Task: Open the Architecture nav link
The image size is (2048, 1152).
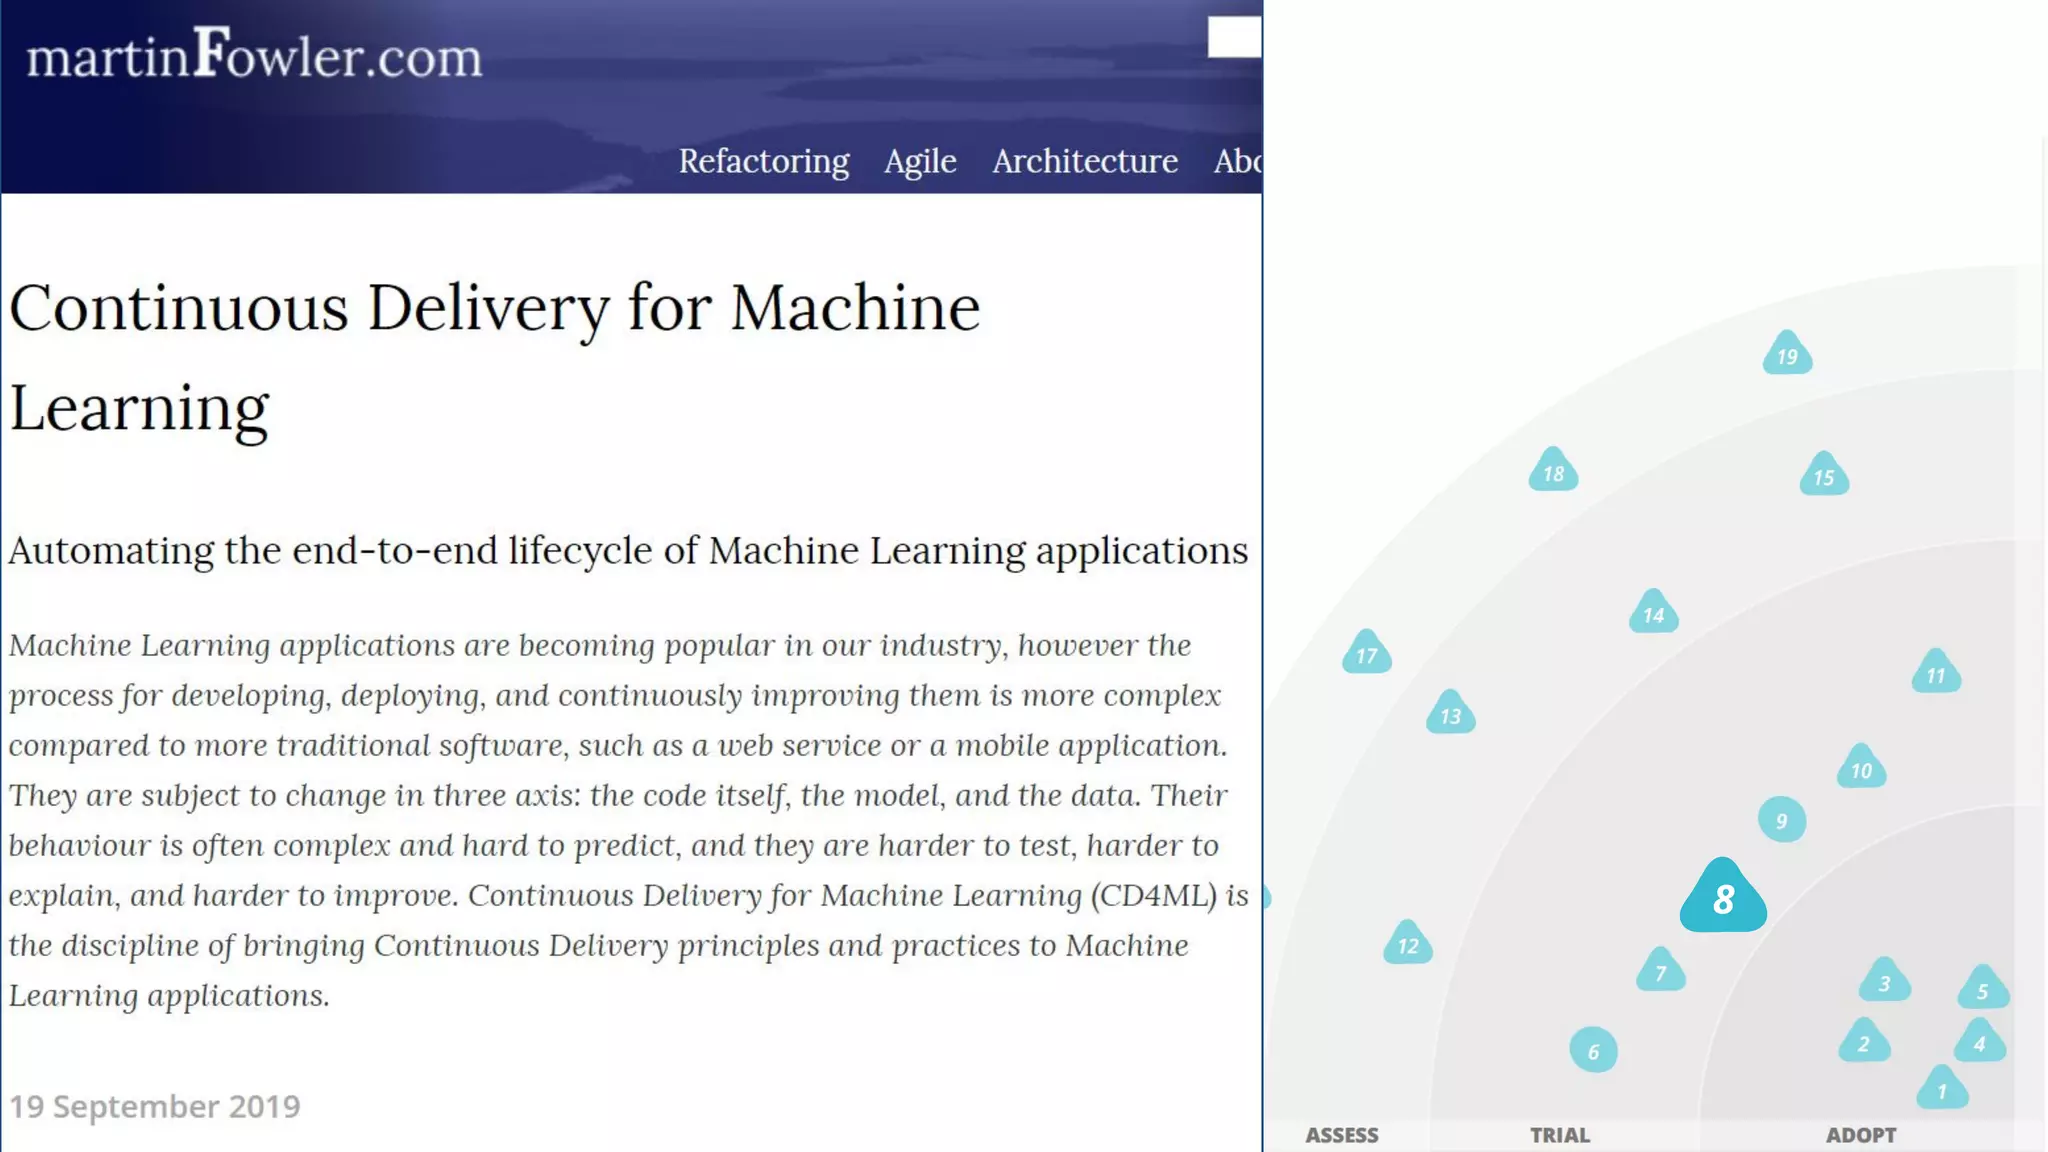Action: point(1085,161)
